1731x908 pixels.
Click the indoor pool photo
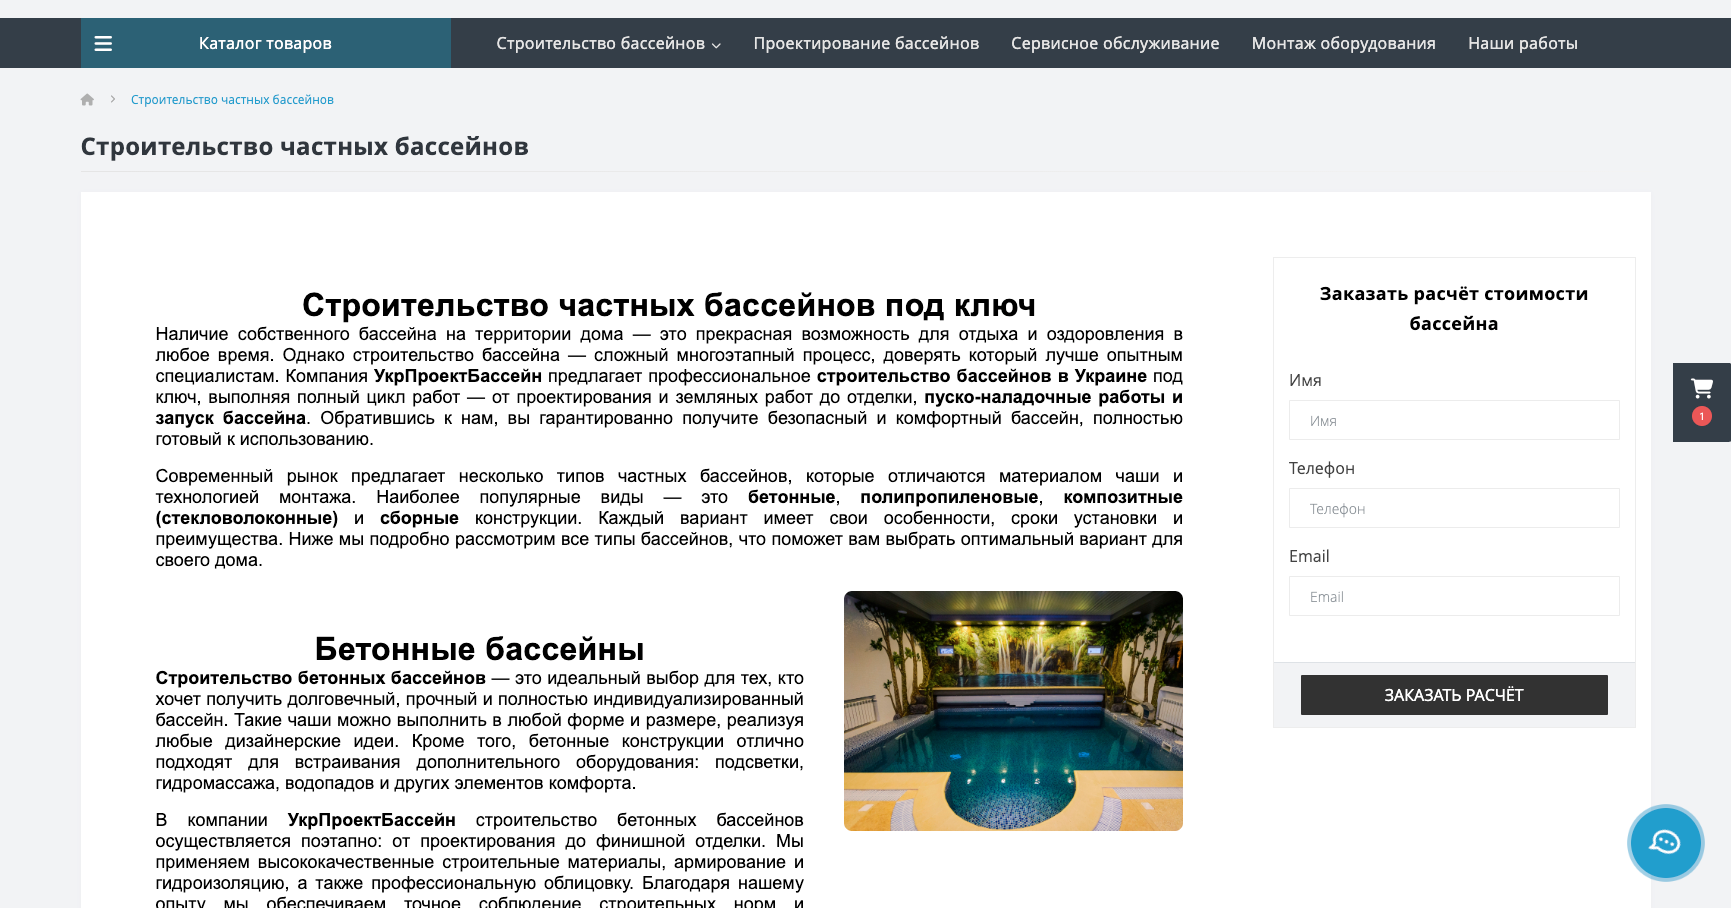point(1013,711)
